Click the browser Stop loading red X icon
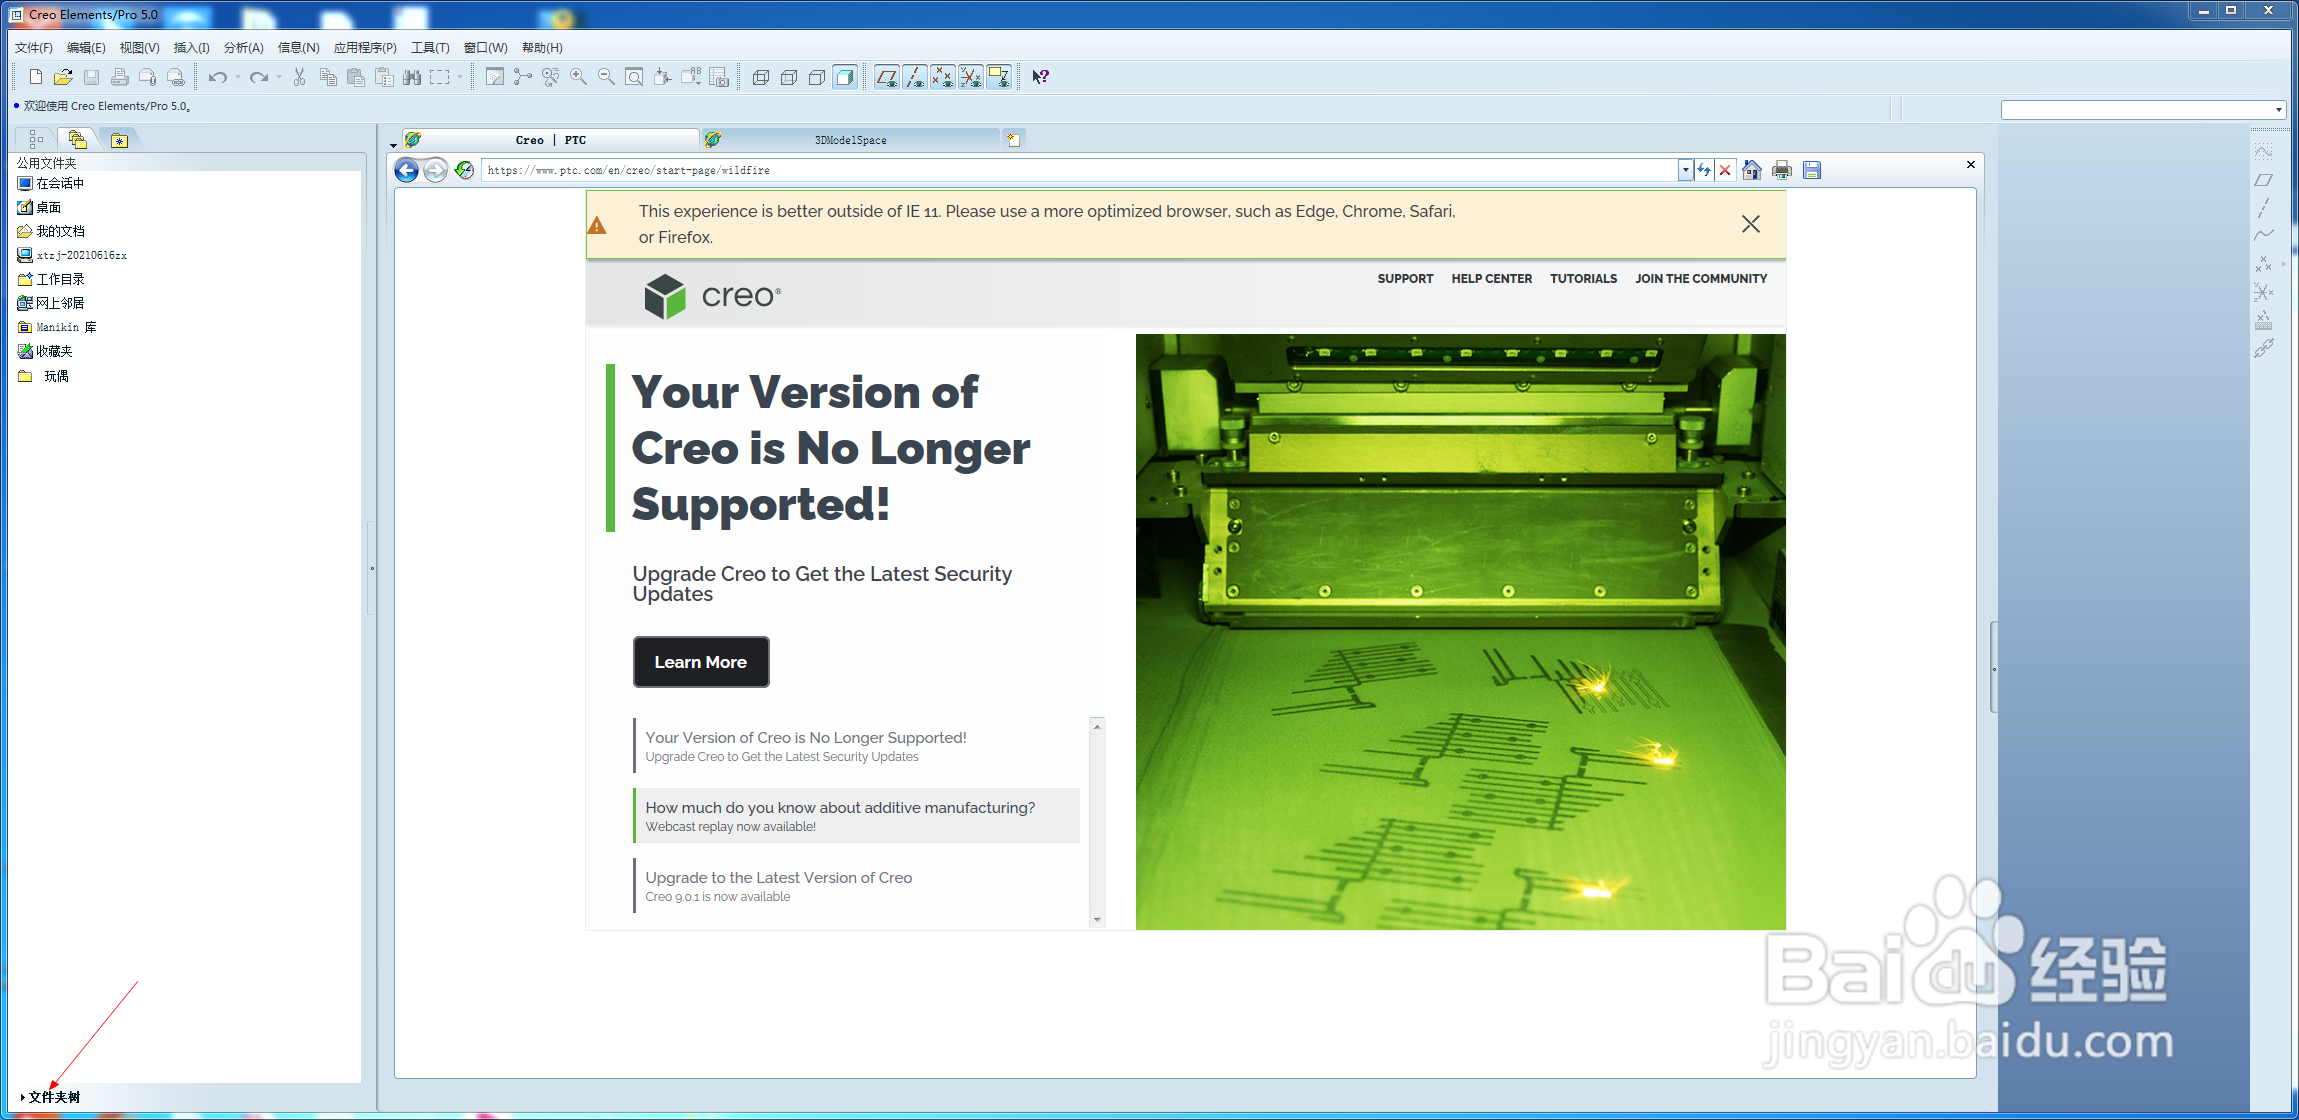2299x1120 pixels. 1725,170
